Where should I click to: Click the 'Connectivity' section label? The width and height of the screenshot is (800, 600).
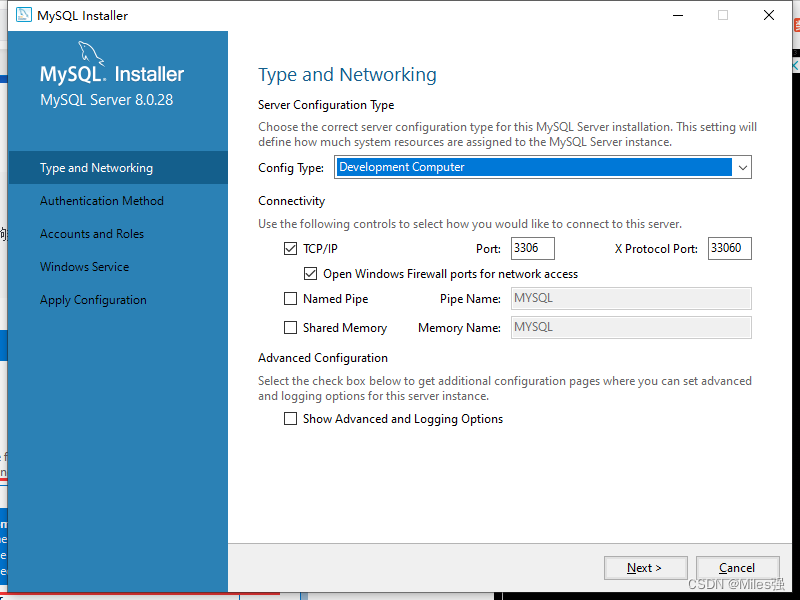291,201
